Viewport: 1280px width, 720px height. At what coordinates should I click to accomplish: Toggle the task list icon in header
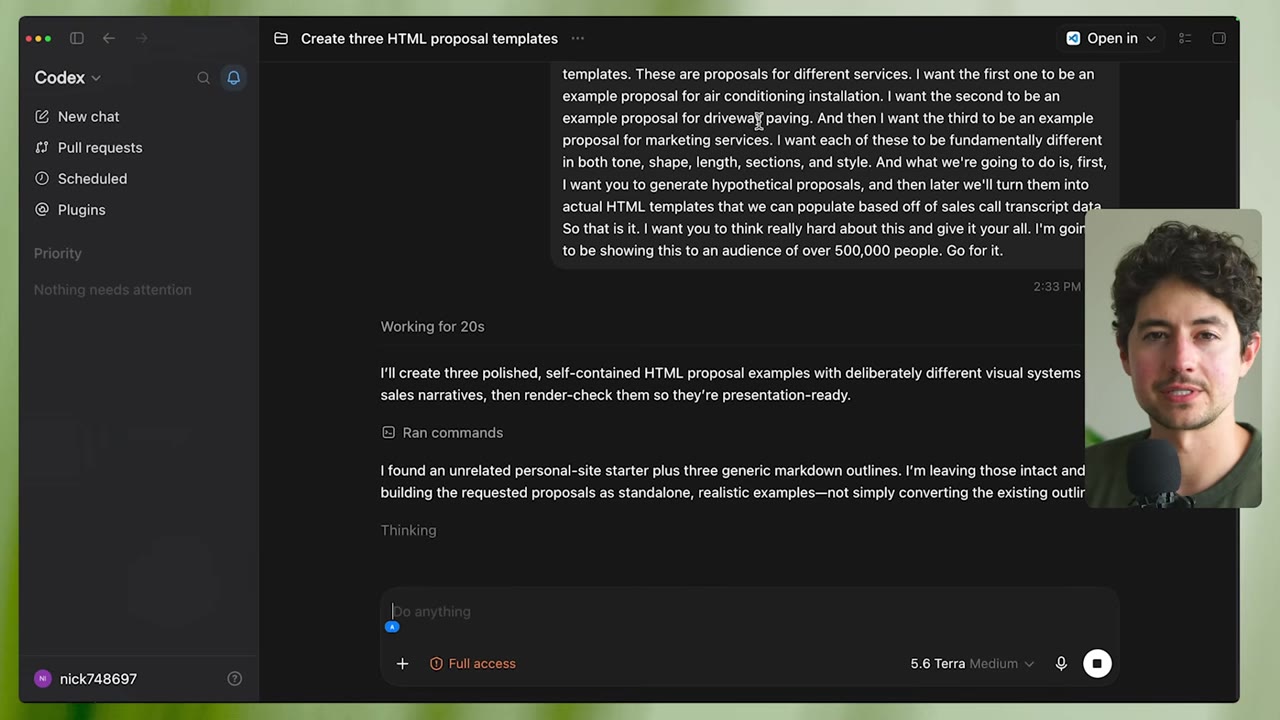(x=1185, y=38)
